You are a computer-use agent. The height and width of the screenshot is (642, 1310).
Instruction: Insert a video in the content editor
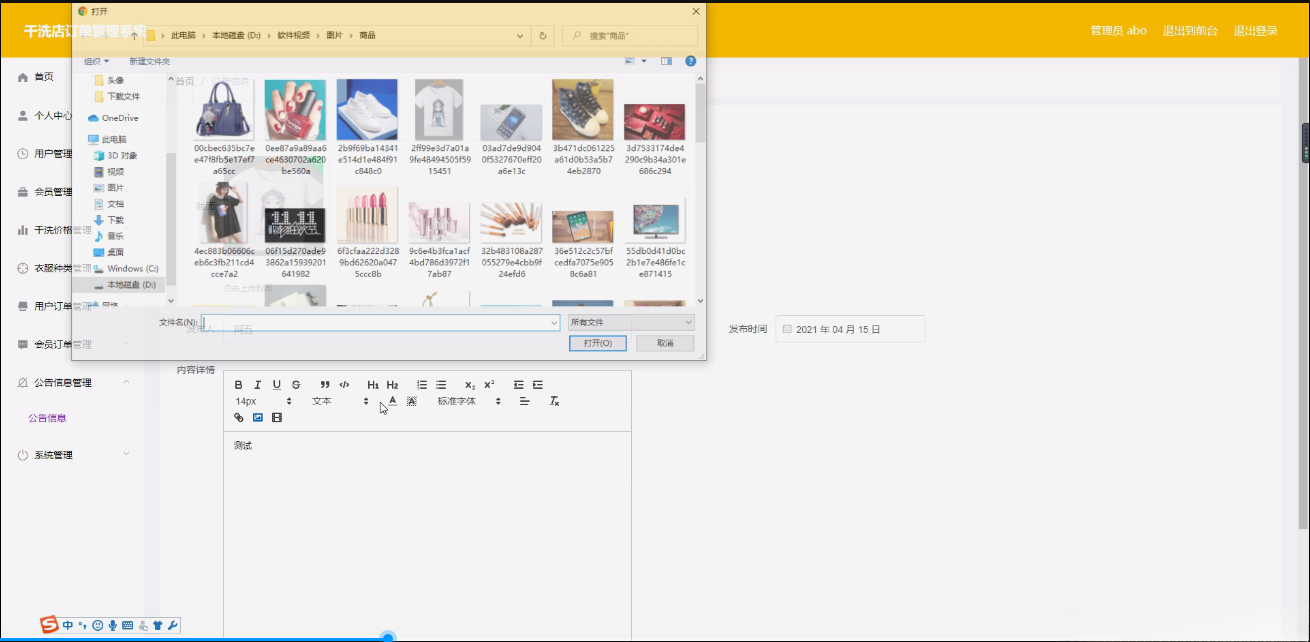tap(276, 417)
